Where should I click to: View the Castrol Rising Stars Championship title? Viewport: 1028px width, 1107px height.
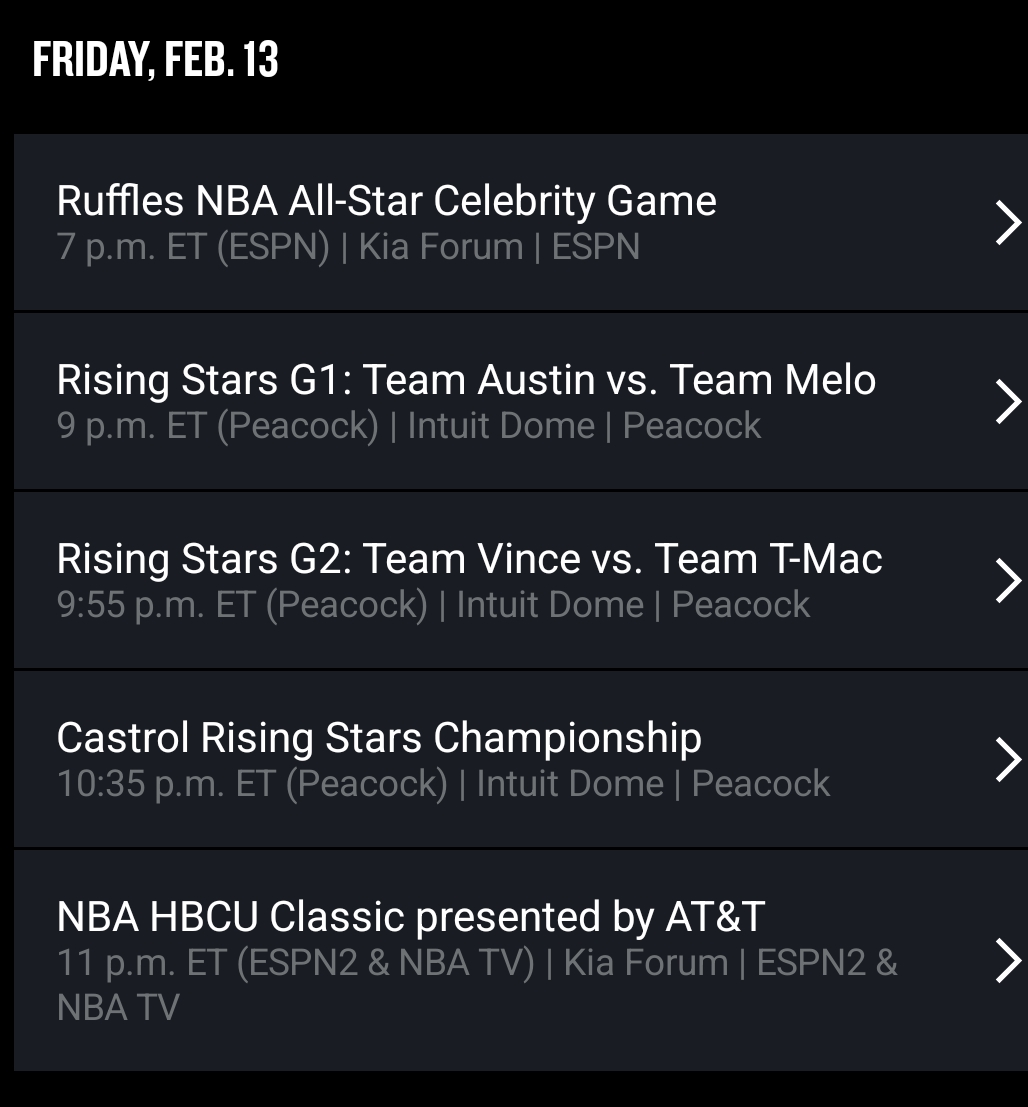pos(379,738)
